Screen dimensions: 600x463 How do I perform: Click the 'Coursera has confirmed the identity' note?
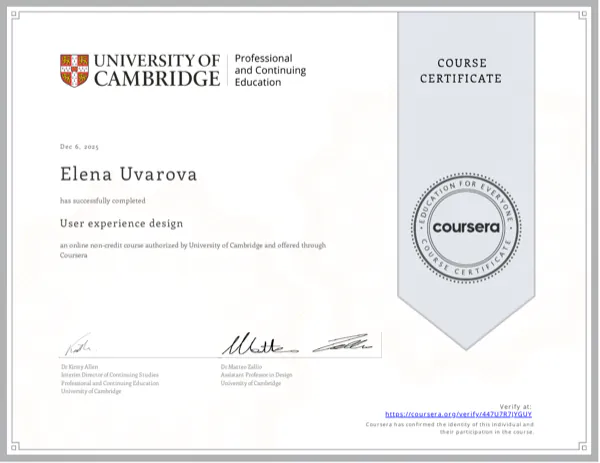[450, 428]
